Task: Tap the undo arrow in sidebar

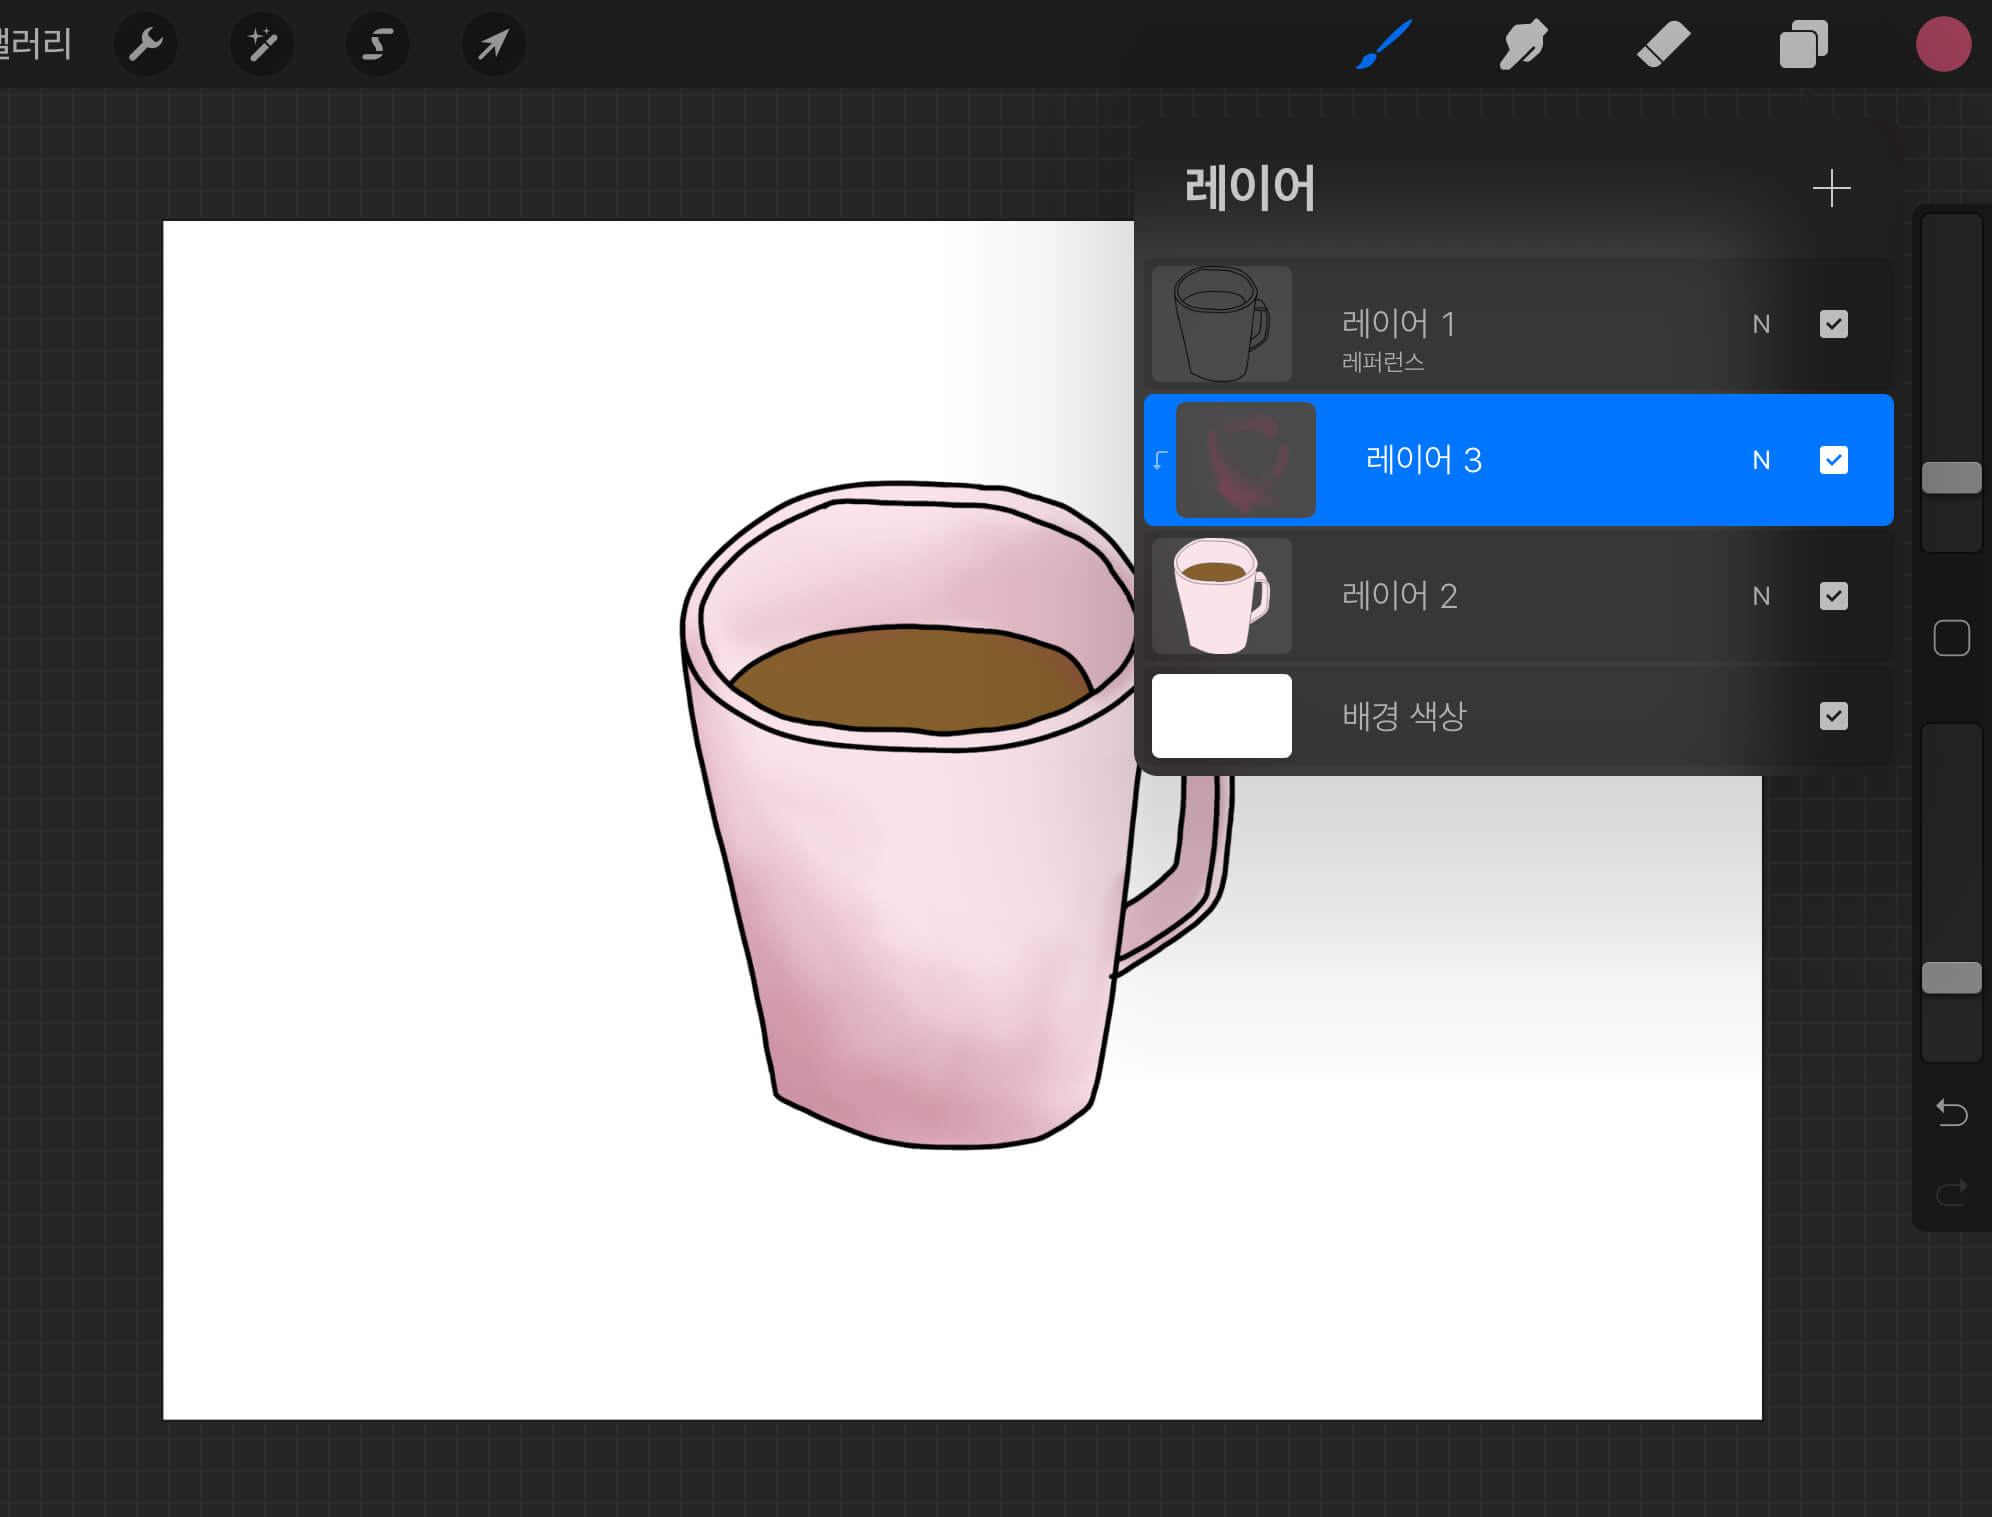Action: 1951,1112
